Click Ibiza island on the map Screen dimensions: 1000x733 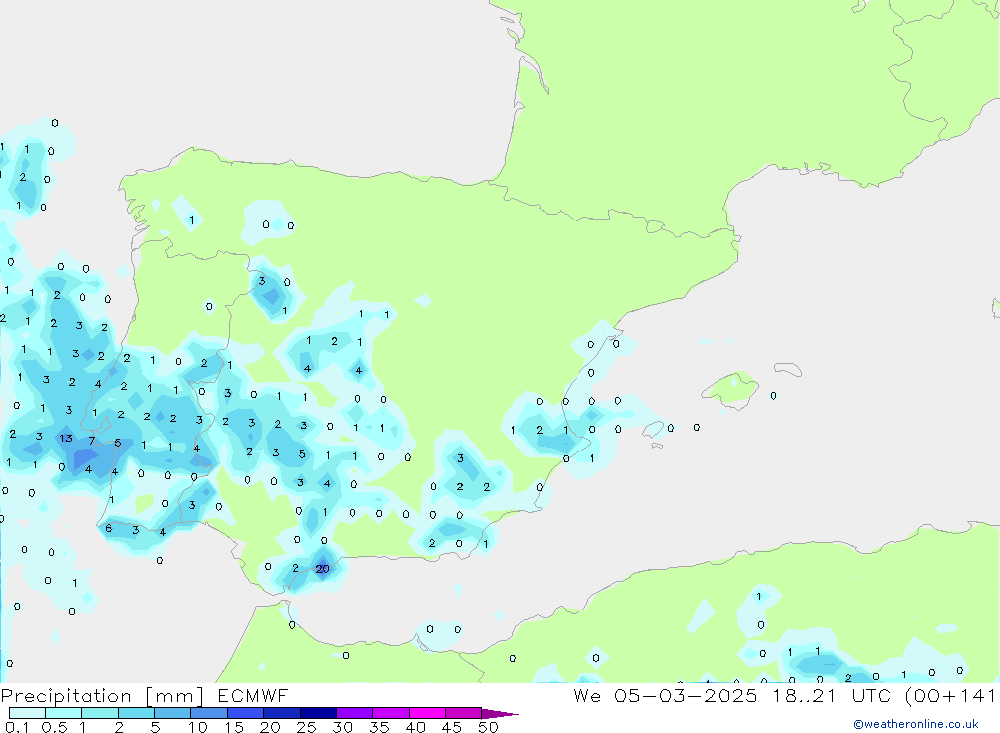pyautogui.click(x=654, y=430)
